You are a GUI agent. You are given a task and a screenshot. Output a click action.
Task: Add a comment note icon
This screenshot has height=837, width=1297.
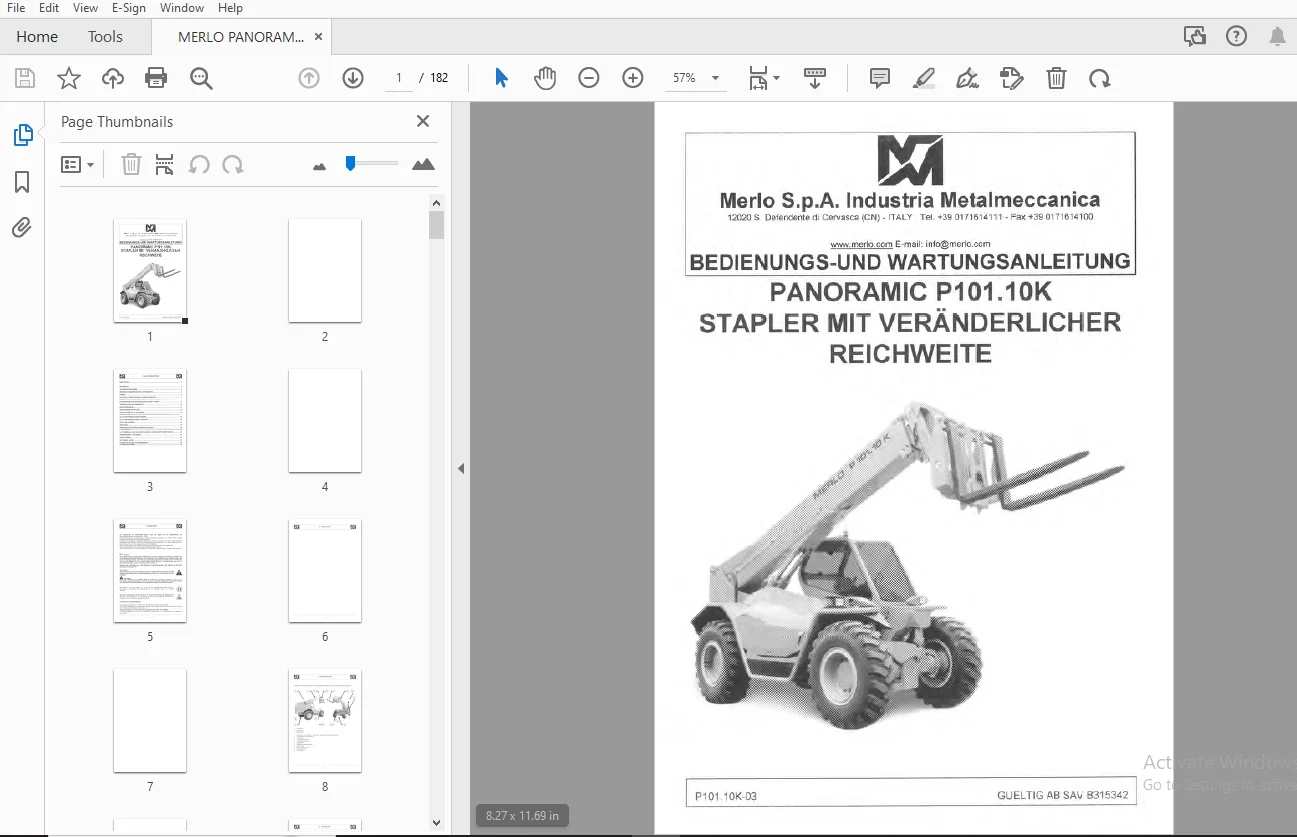point(880,78)
